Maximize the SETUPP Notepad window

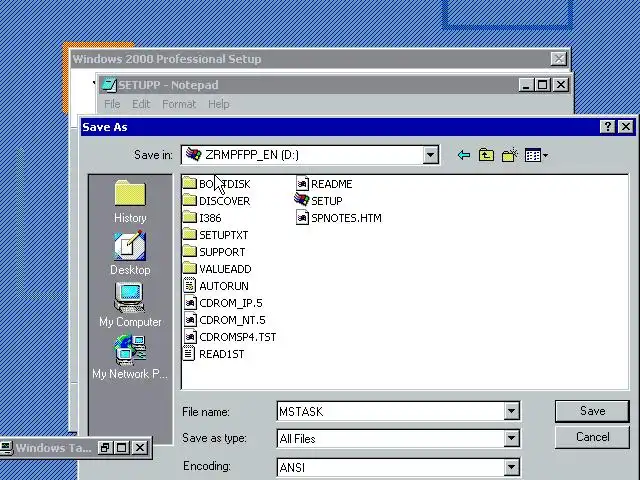coord(542,85)
